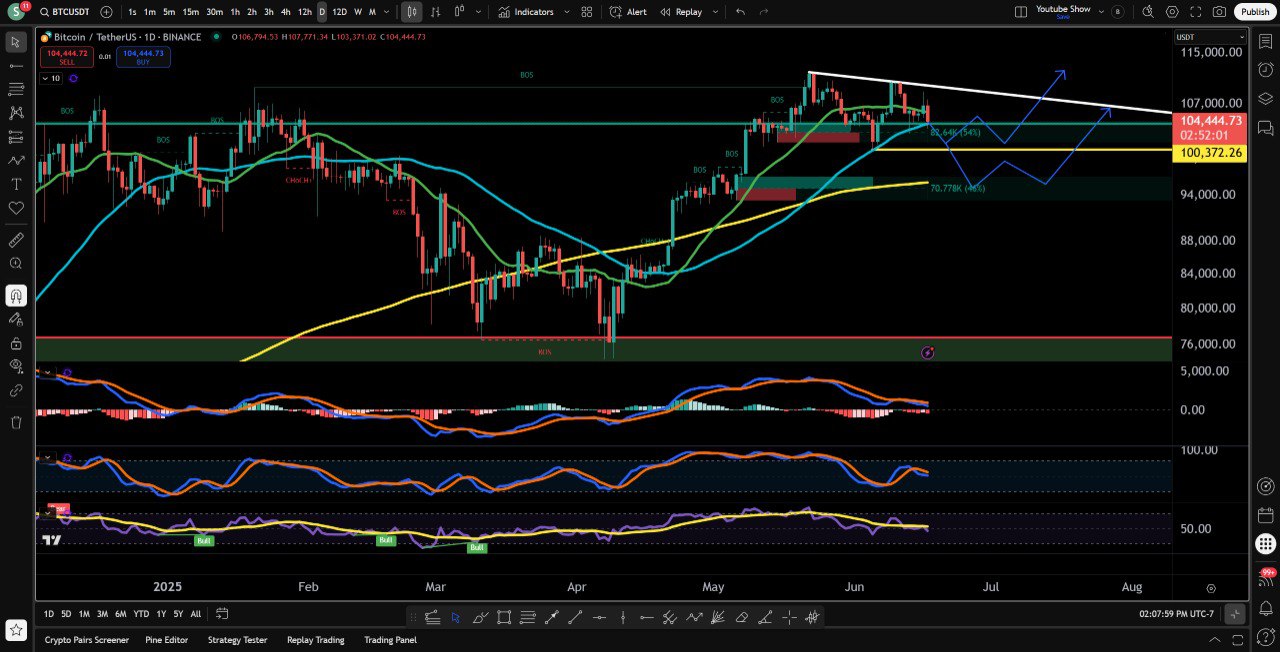1280x652 pixels.
Task: Select the text annotation tool
Action: tap(16, 184)
